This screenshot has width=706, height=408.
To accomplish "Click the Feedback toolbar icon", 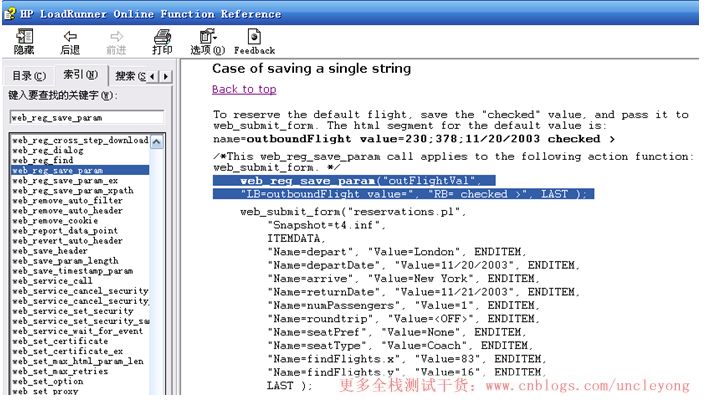I will pyautogui.click(x=254, y=36).
